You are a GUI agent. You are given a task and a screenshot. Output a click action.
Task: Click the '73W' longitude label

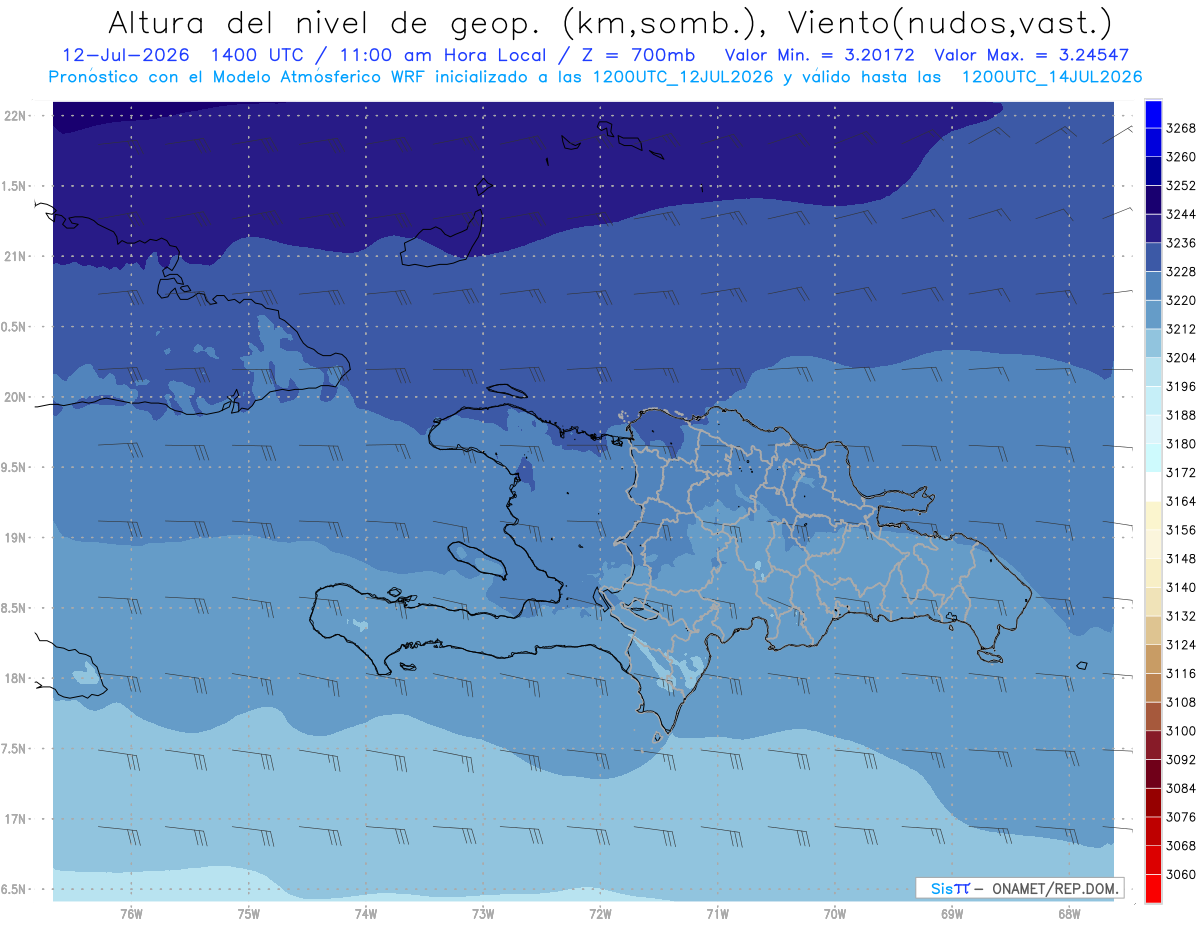click(483, 914)
